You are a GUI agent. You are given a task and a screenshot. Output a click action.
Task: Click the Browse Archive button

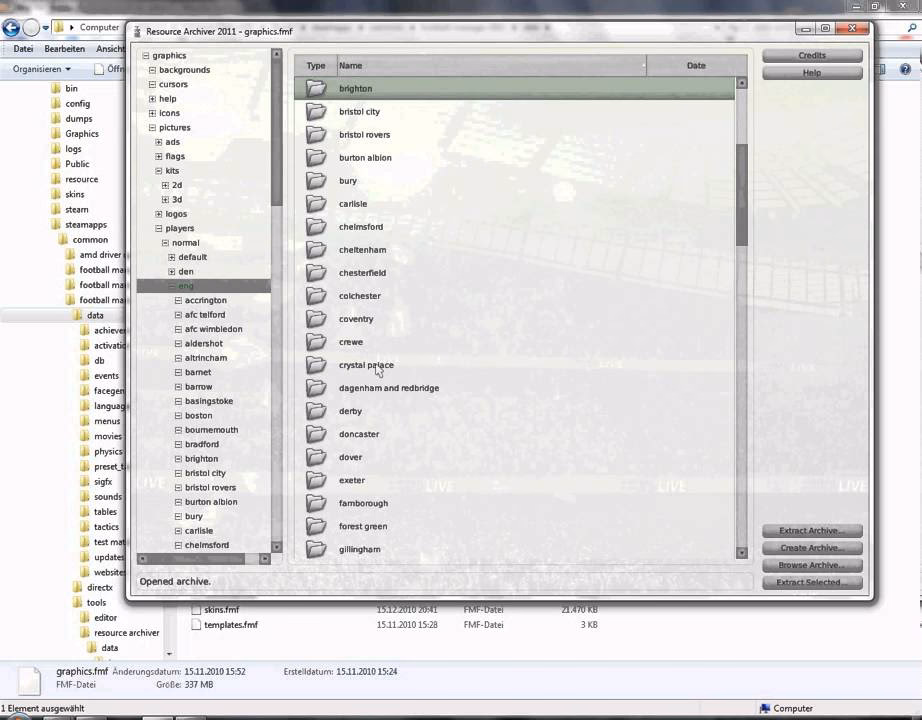pos(812,565)
